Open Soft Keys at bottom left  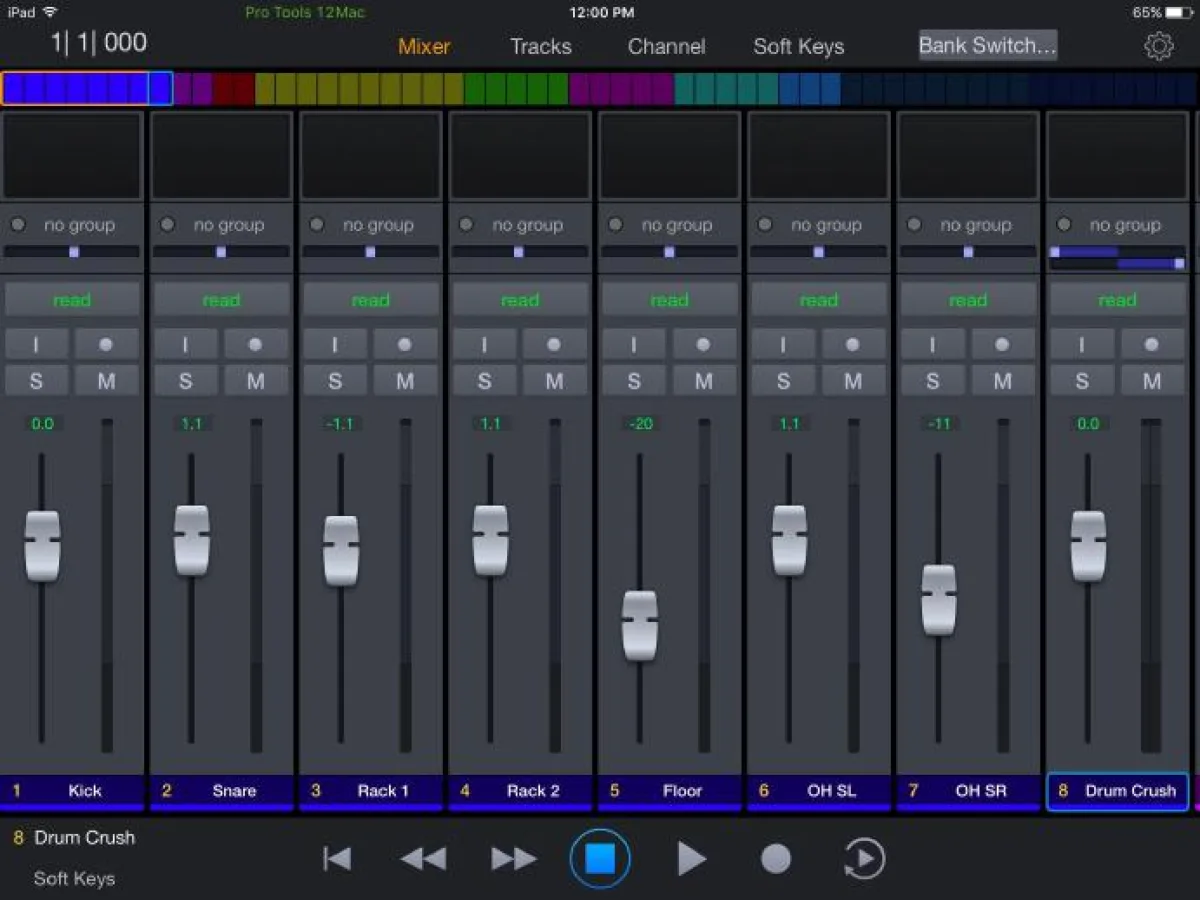pos(74,878)
